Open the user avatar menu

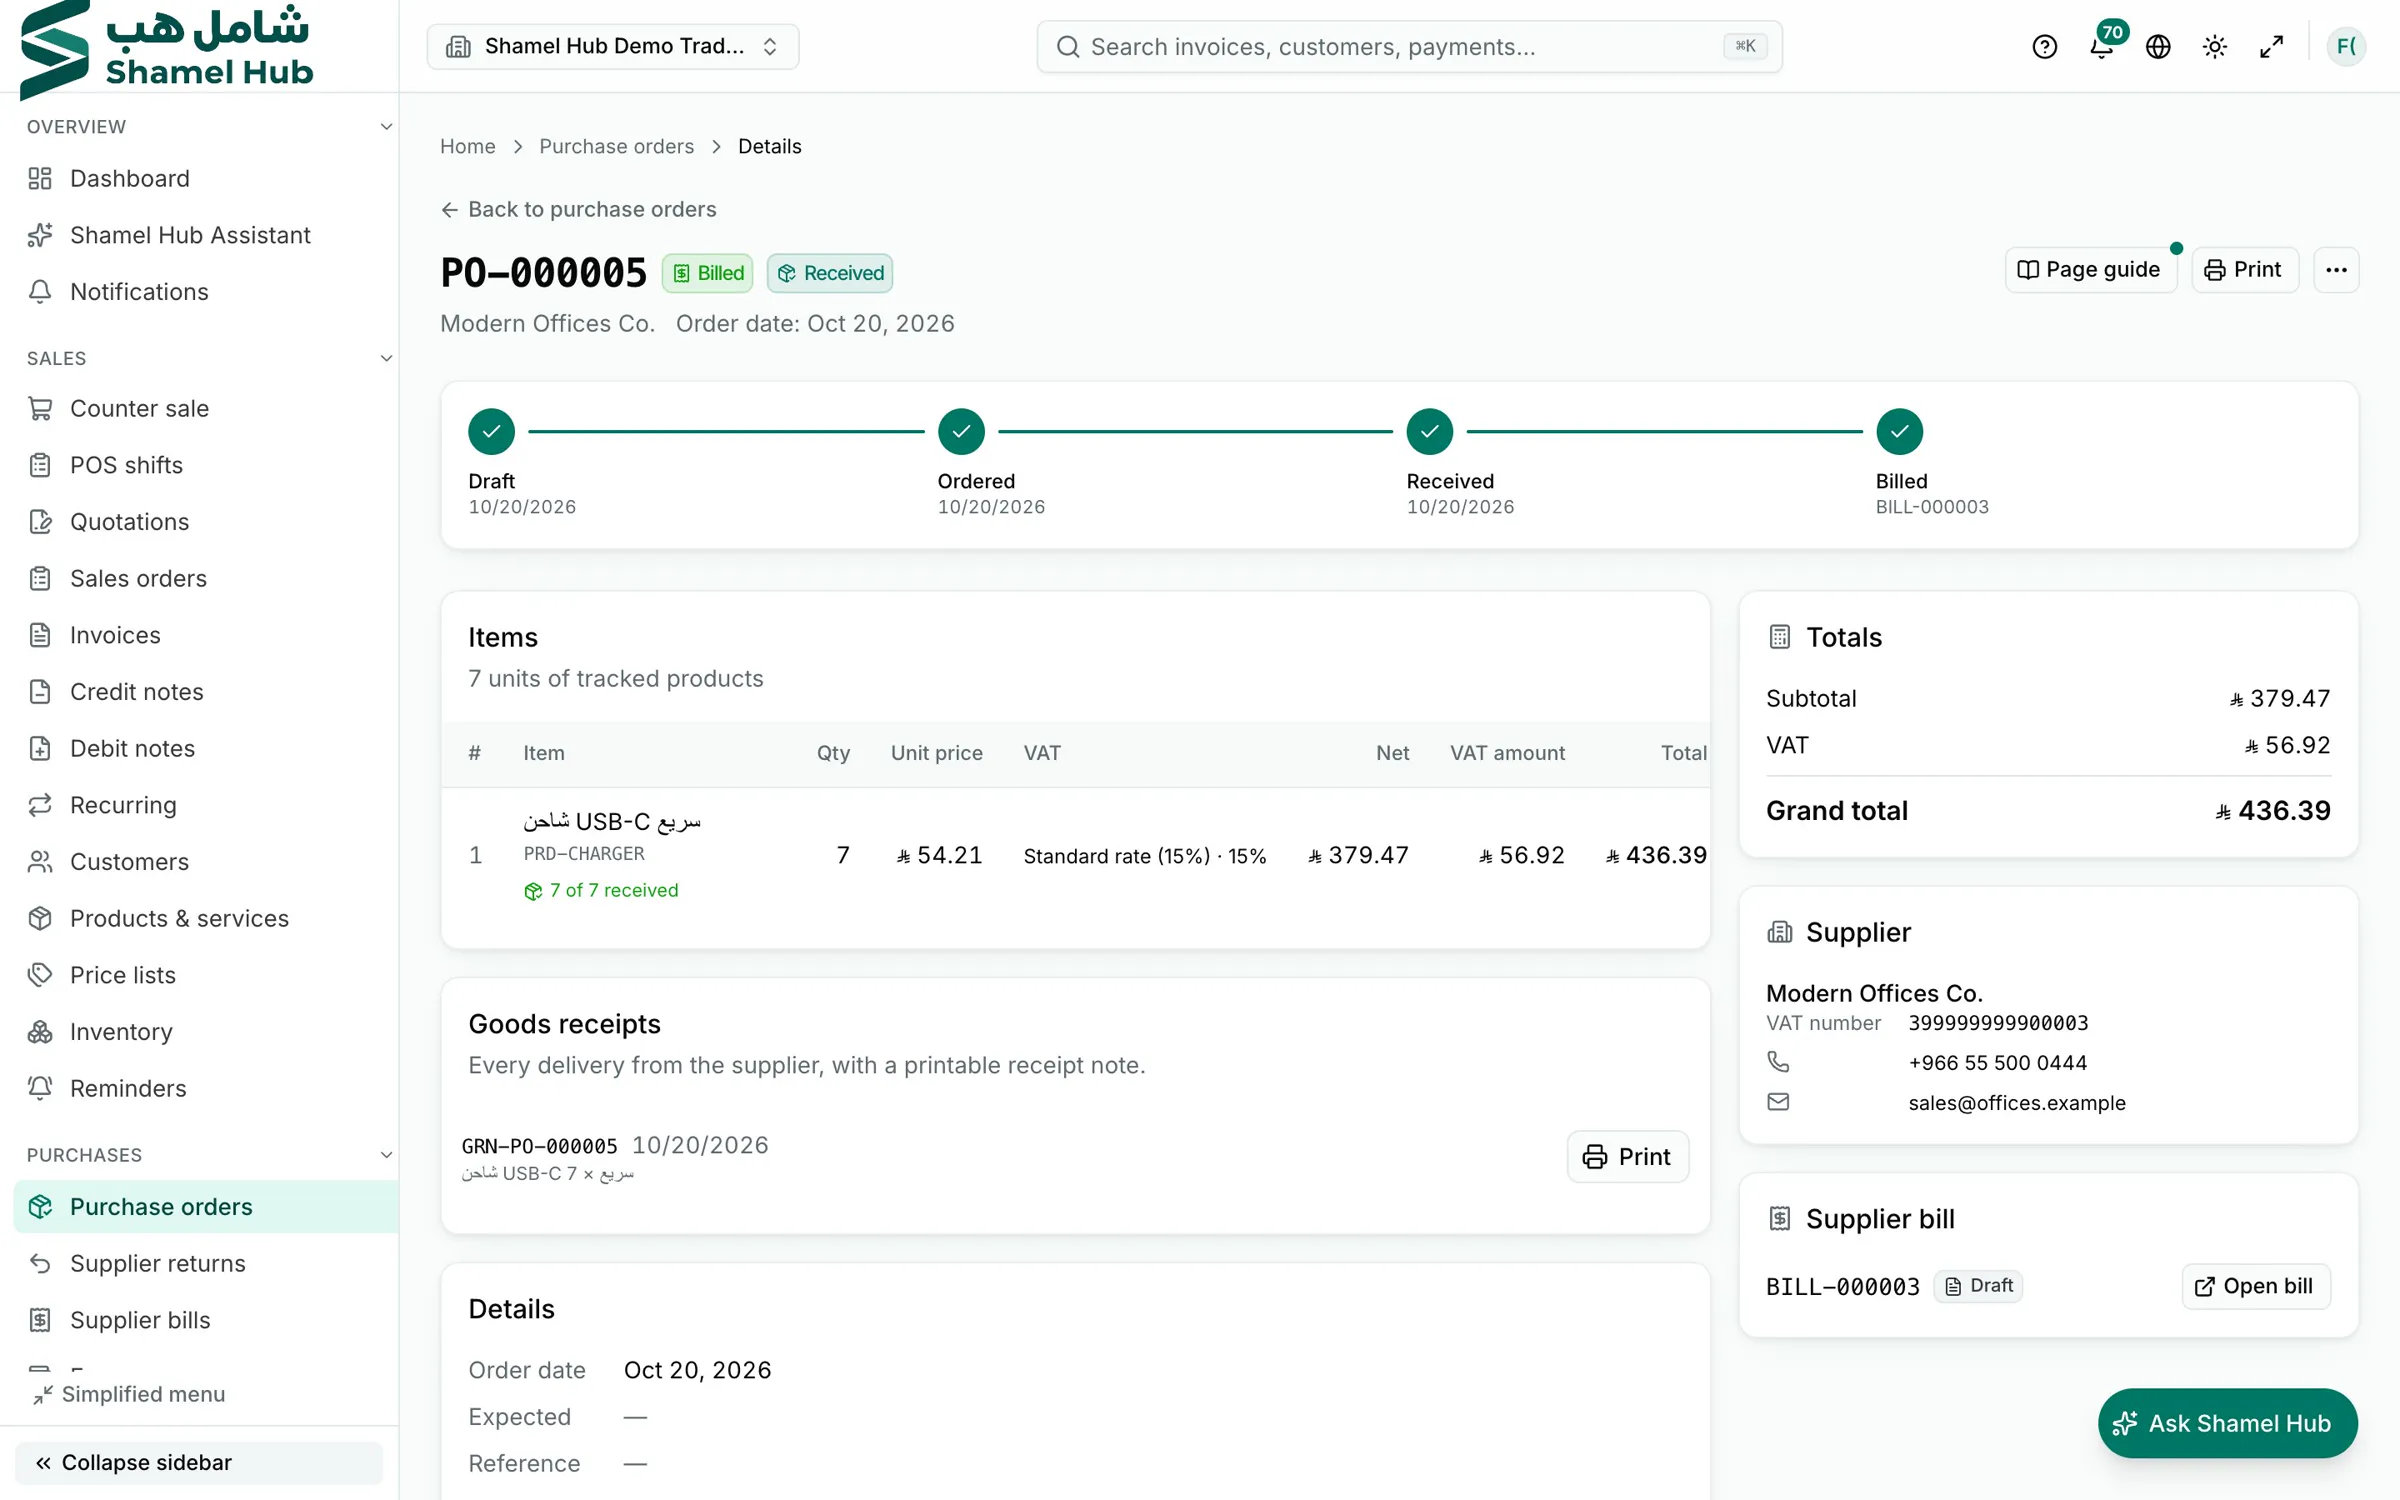click(x=2345, y=46)
